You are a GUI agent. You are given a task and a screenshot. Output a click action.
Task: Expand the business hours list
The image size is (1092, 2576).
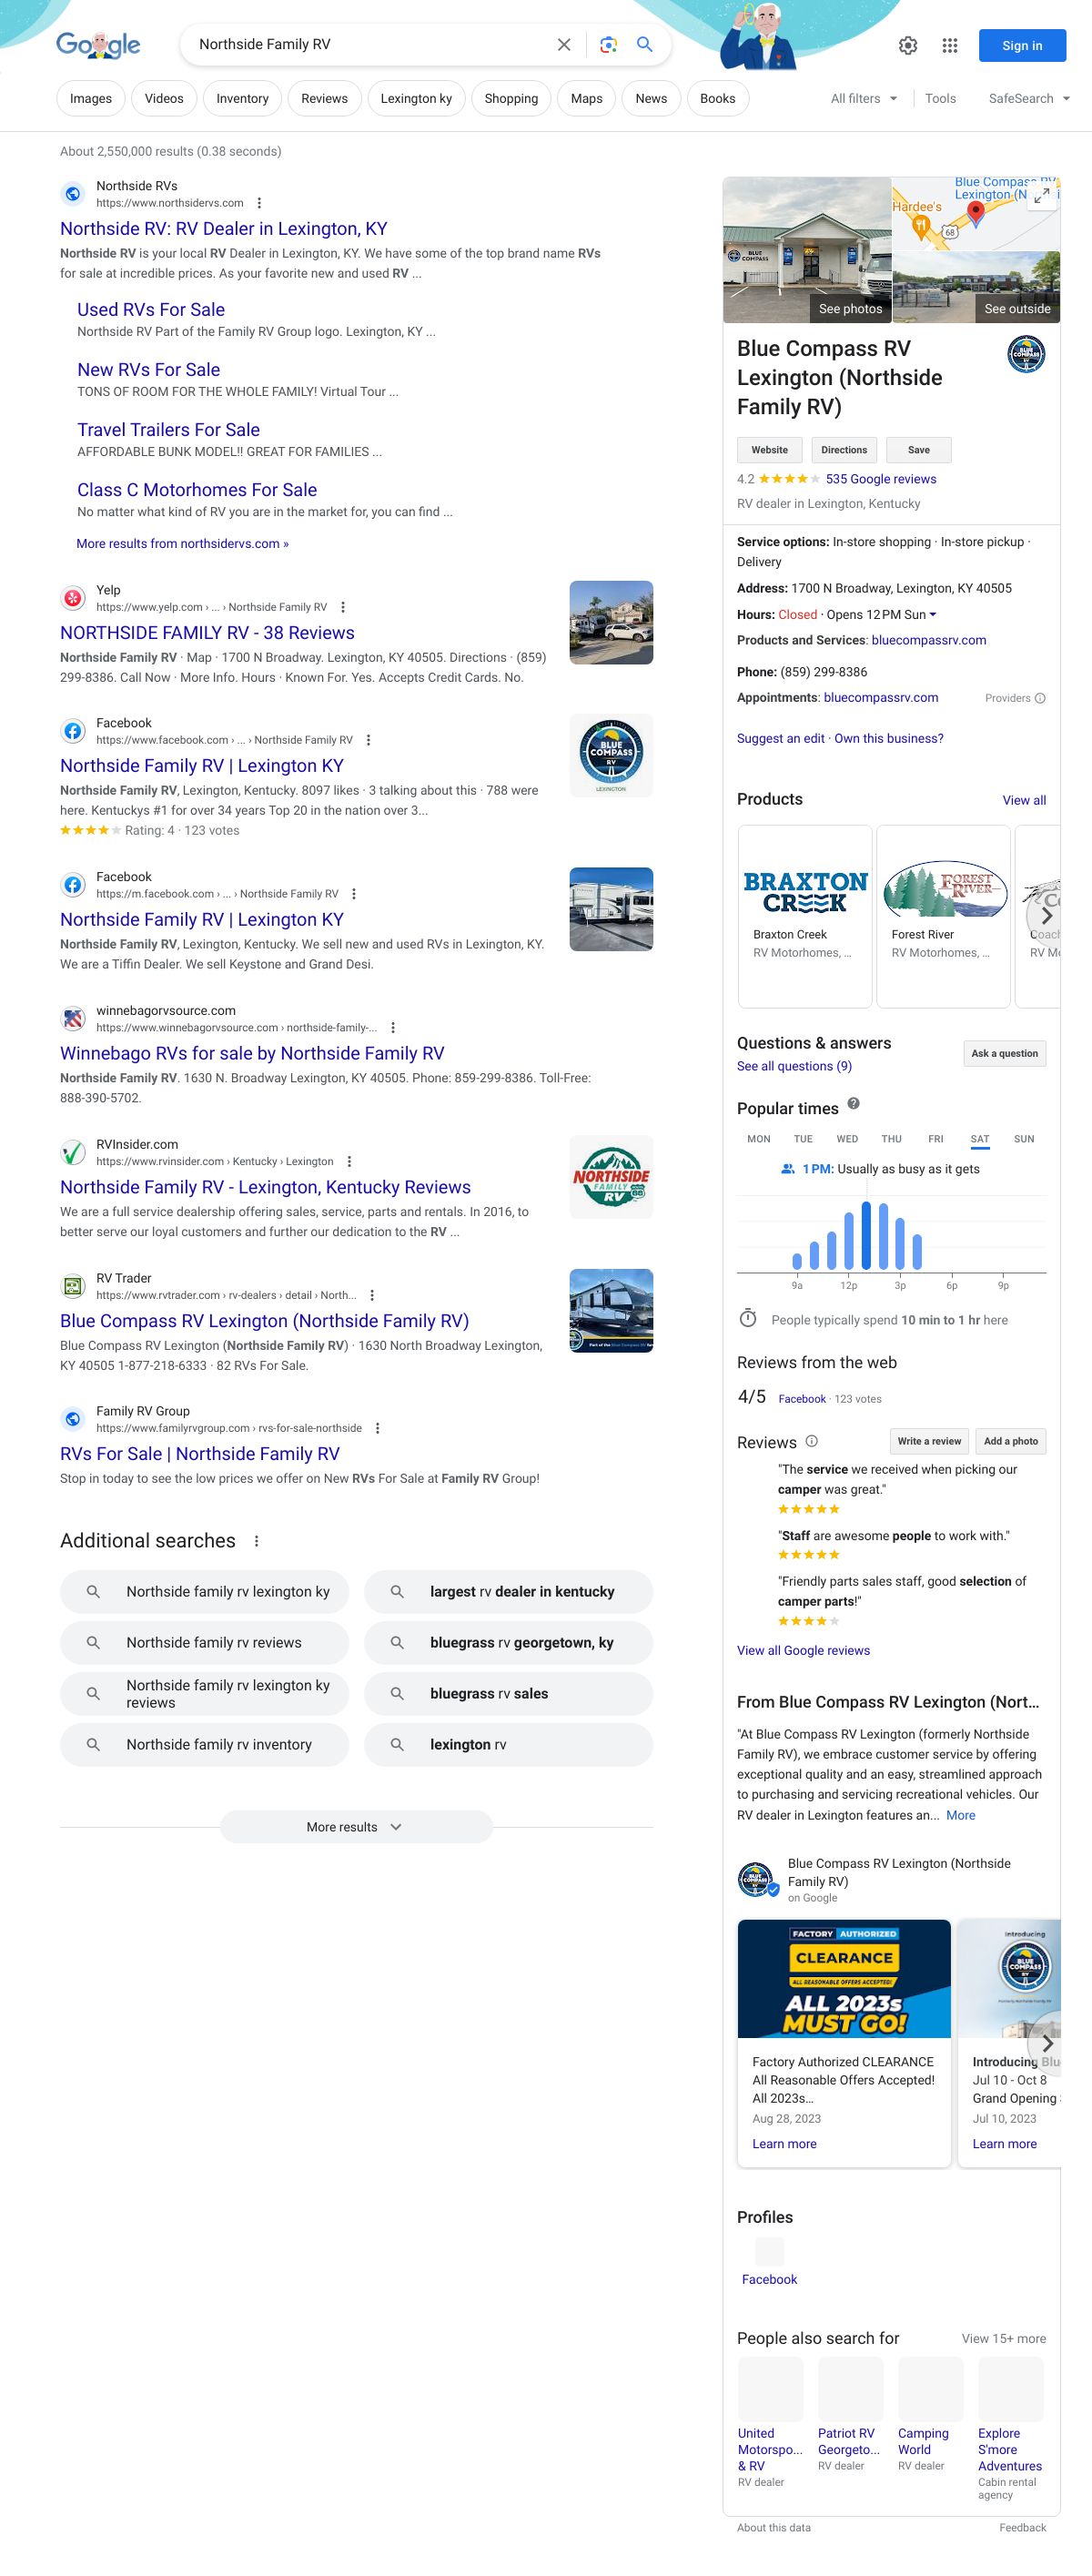pos(933,615)
